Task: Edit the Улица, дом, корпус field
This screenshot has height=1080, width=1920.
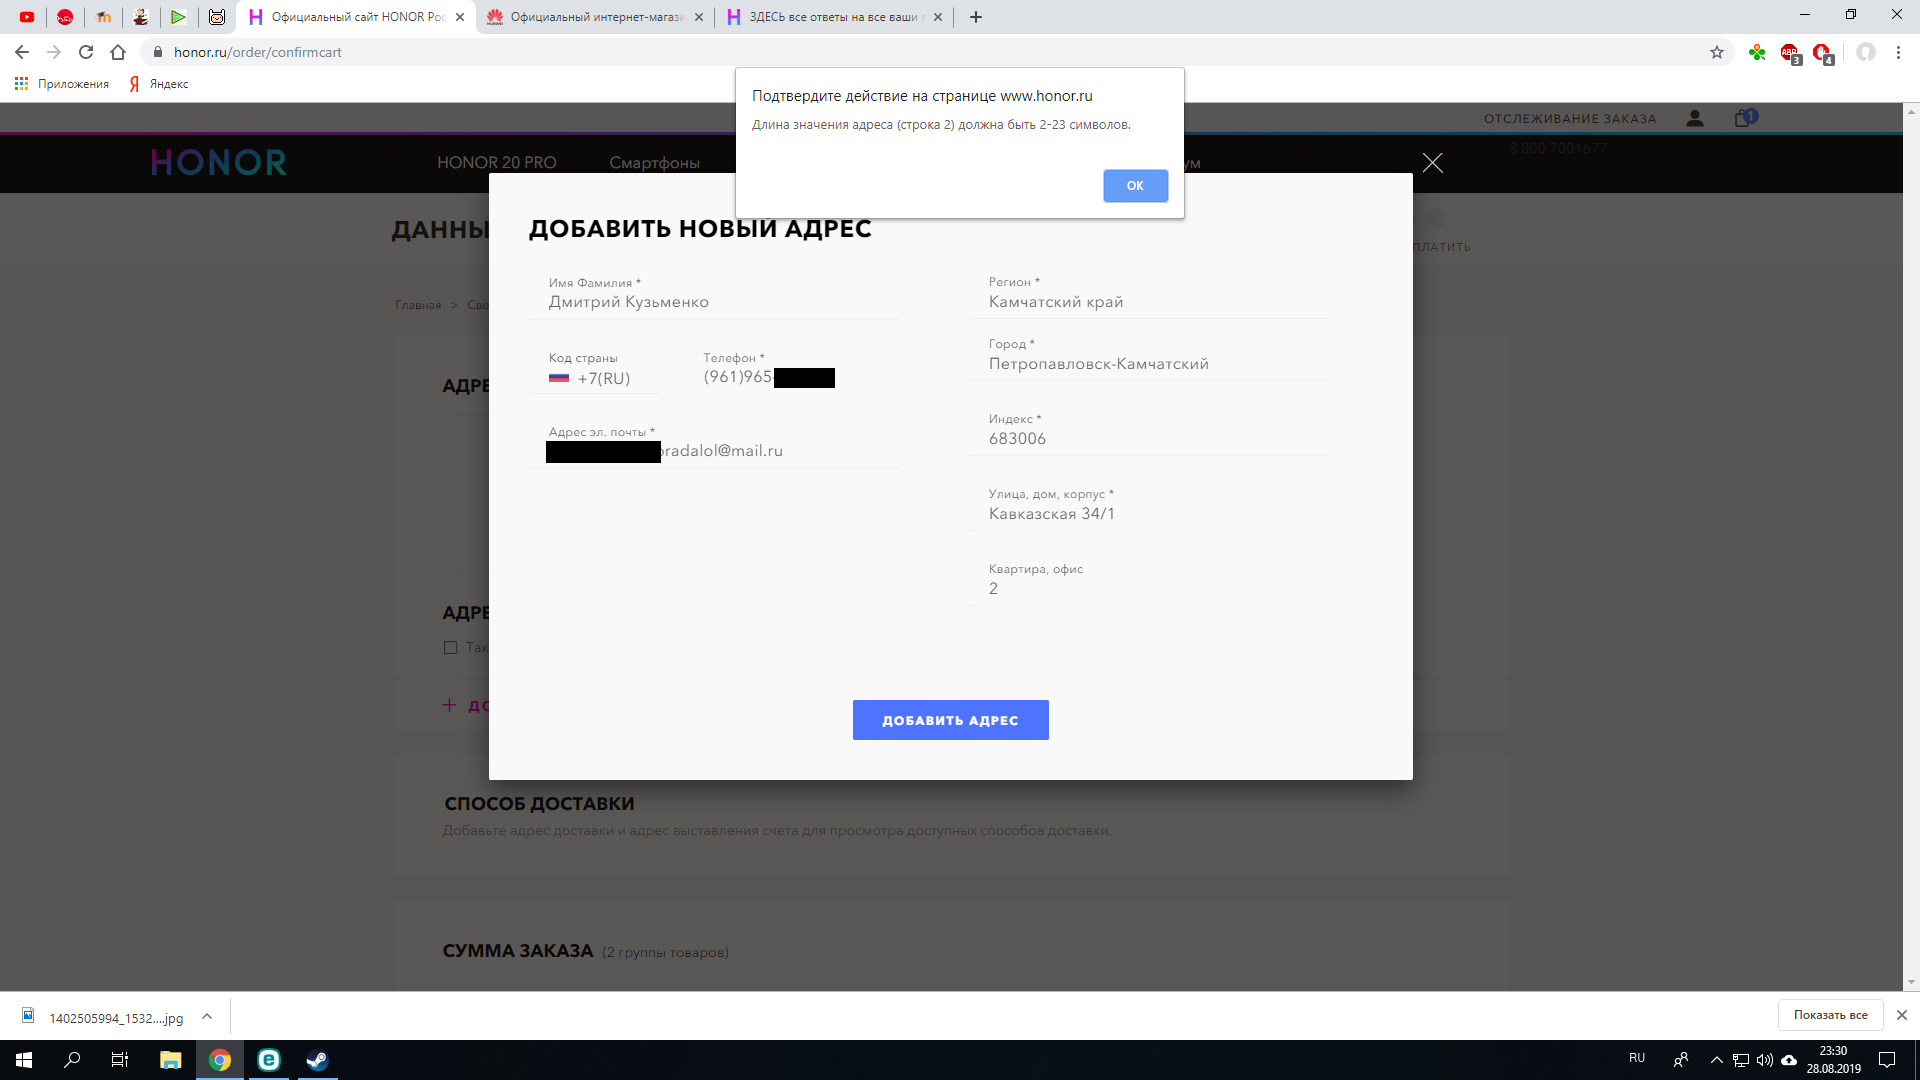Action: [1148, 514]
